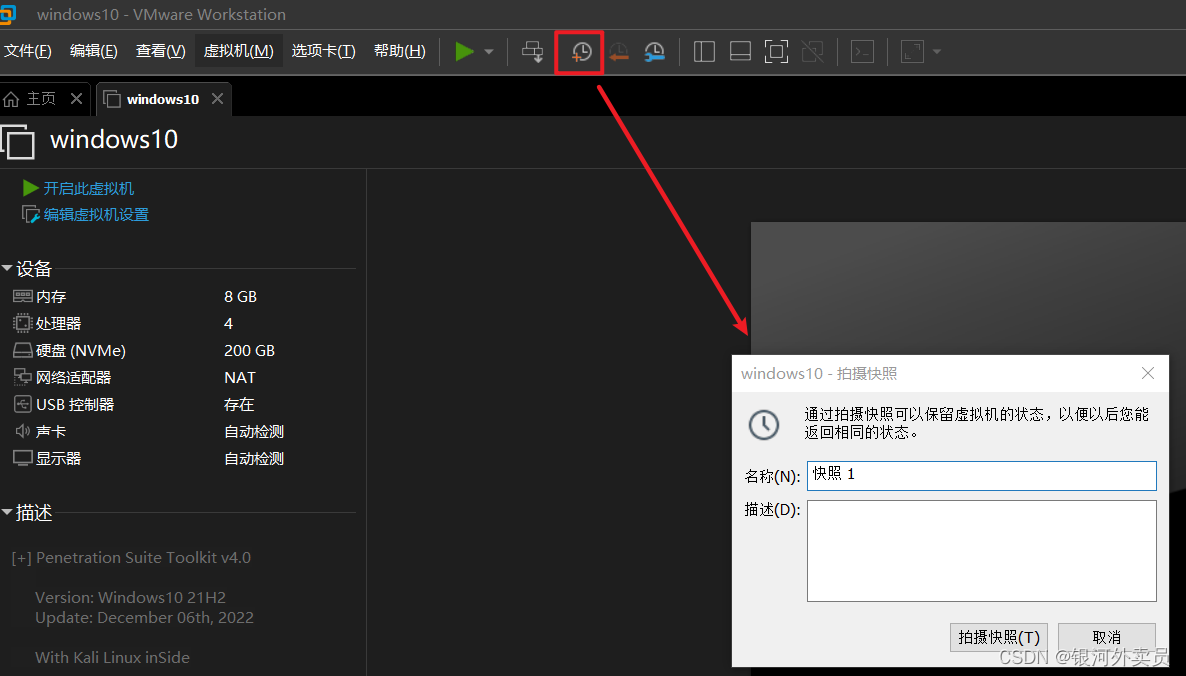The width and height of the screenshot is (1186, 676).
Task: Open the 帮助(H) menu
Action: coord(399,51)
